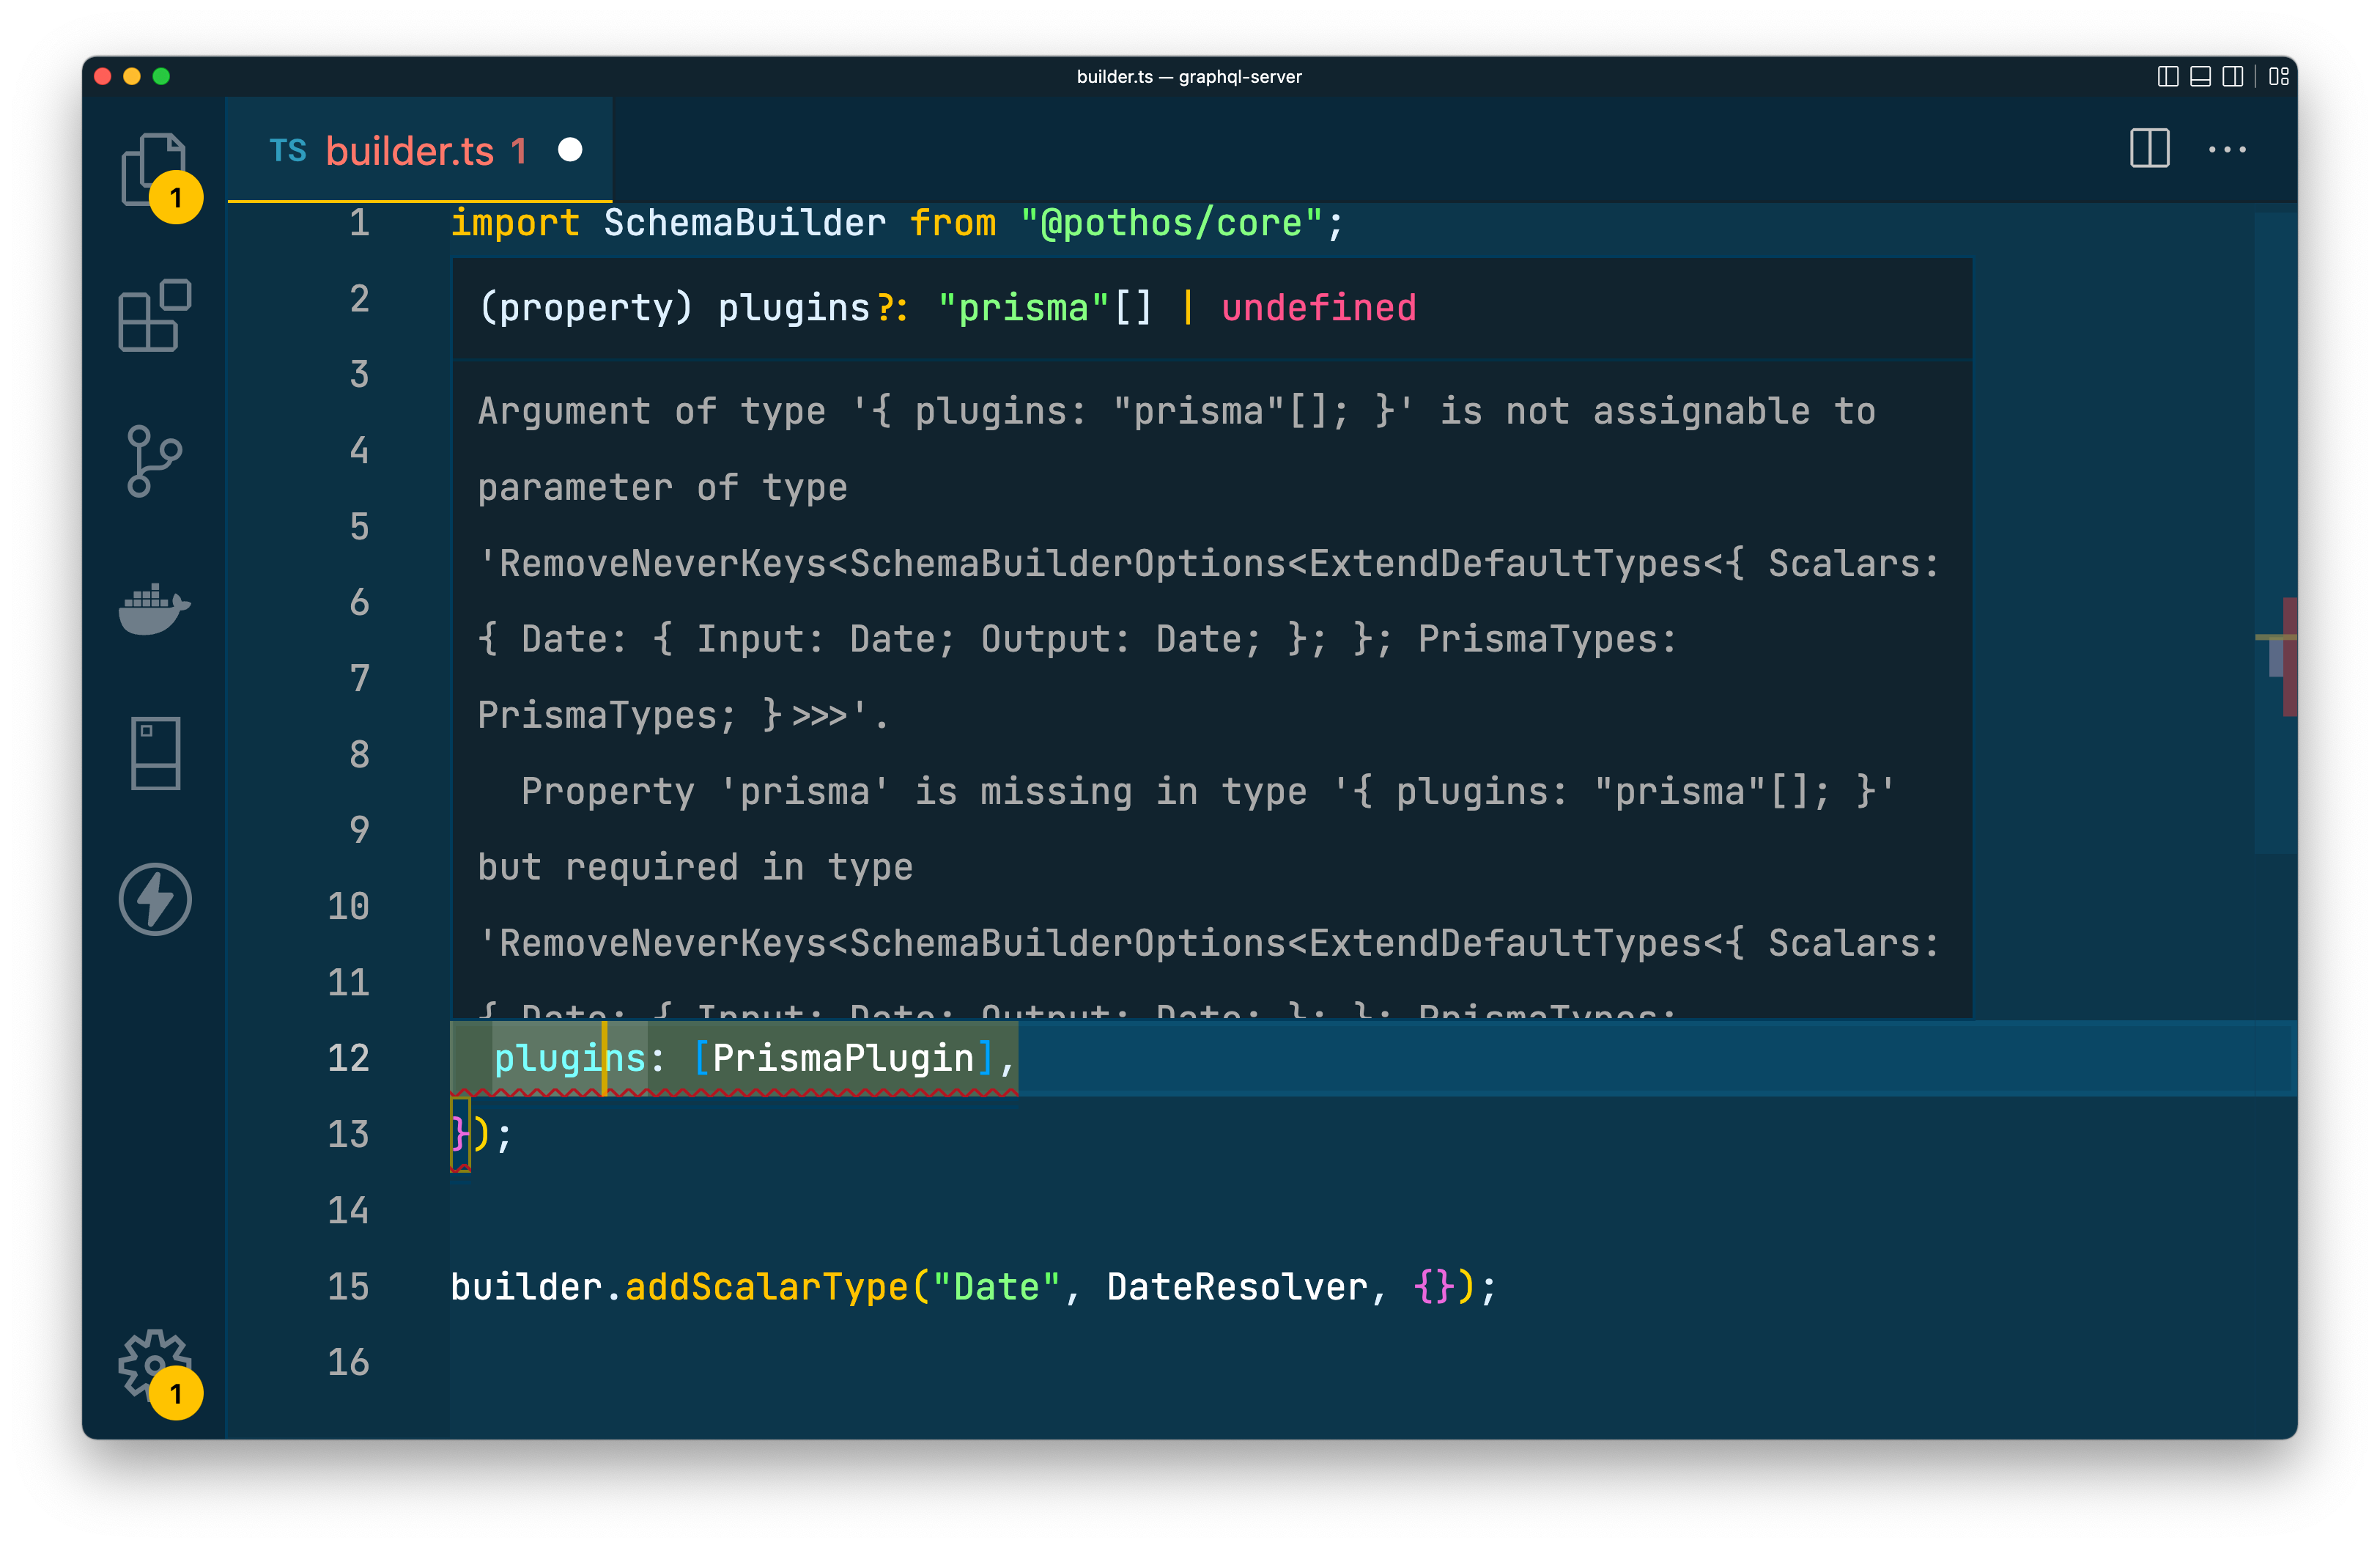Open the Source Control view
The height and width of the screenshot is (1548, 2380).
click(154, 461)
